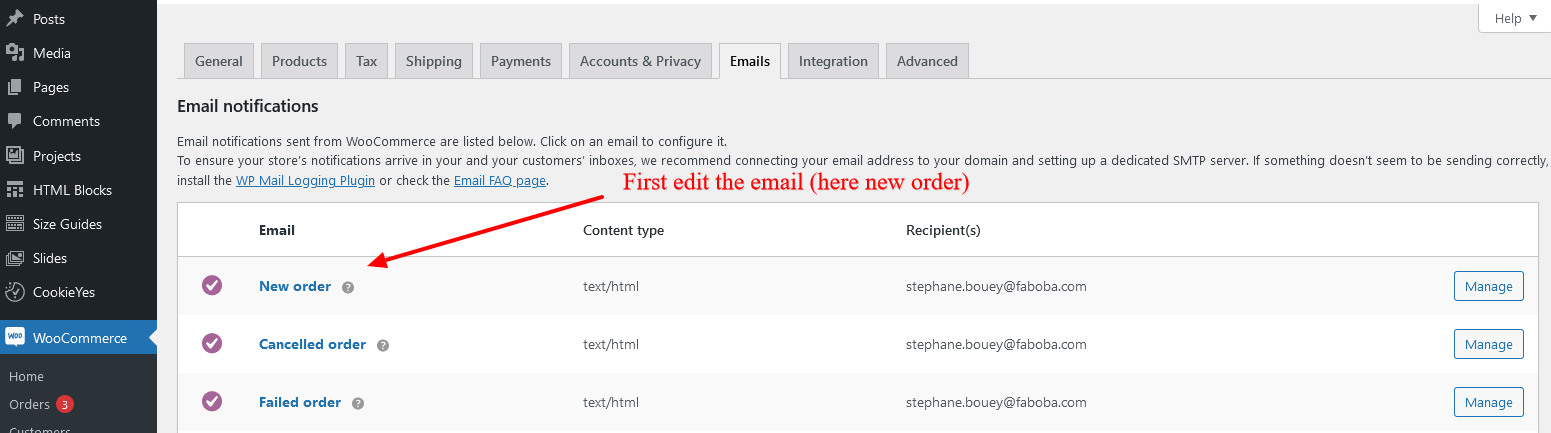Click the HTML Blocks grid icon
1551x433 pixels.
click(15, 190)
